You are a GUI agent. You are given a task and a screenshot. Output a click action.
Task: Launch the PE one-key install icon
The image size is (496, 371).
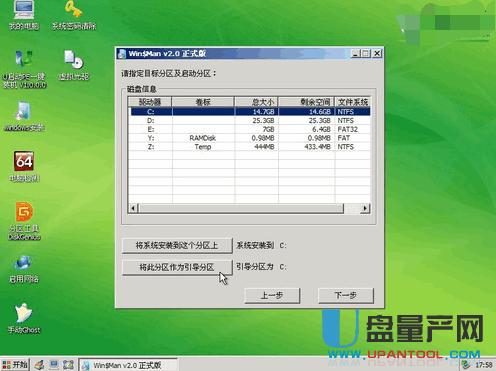click(24, 69)
